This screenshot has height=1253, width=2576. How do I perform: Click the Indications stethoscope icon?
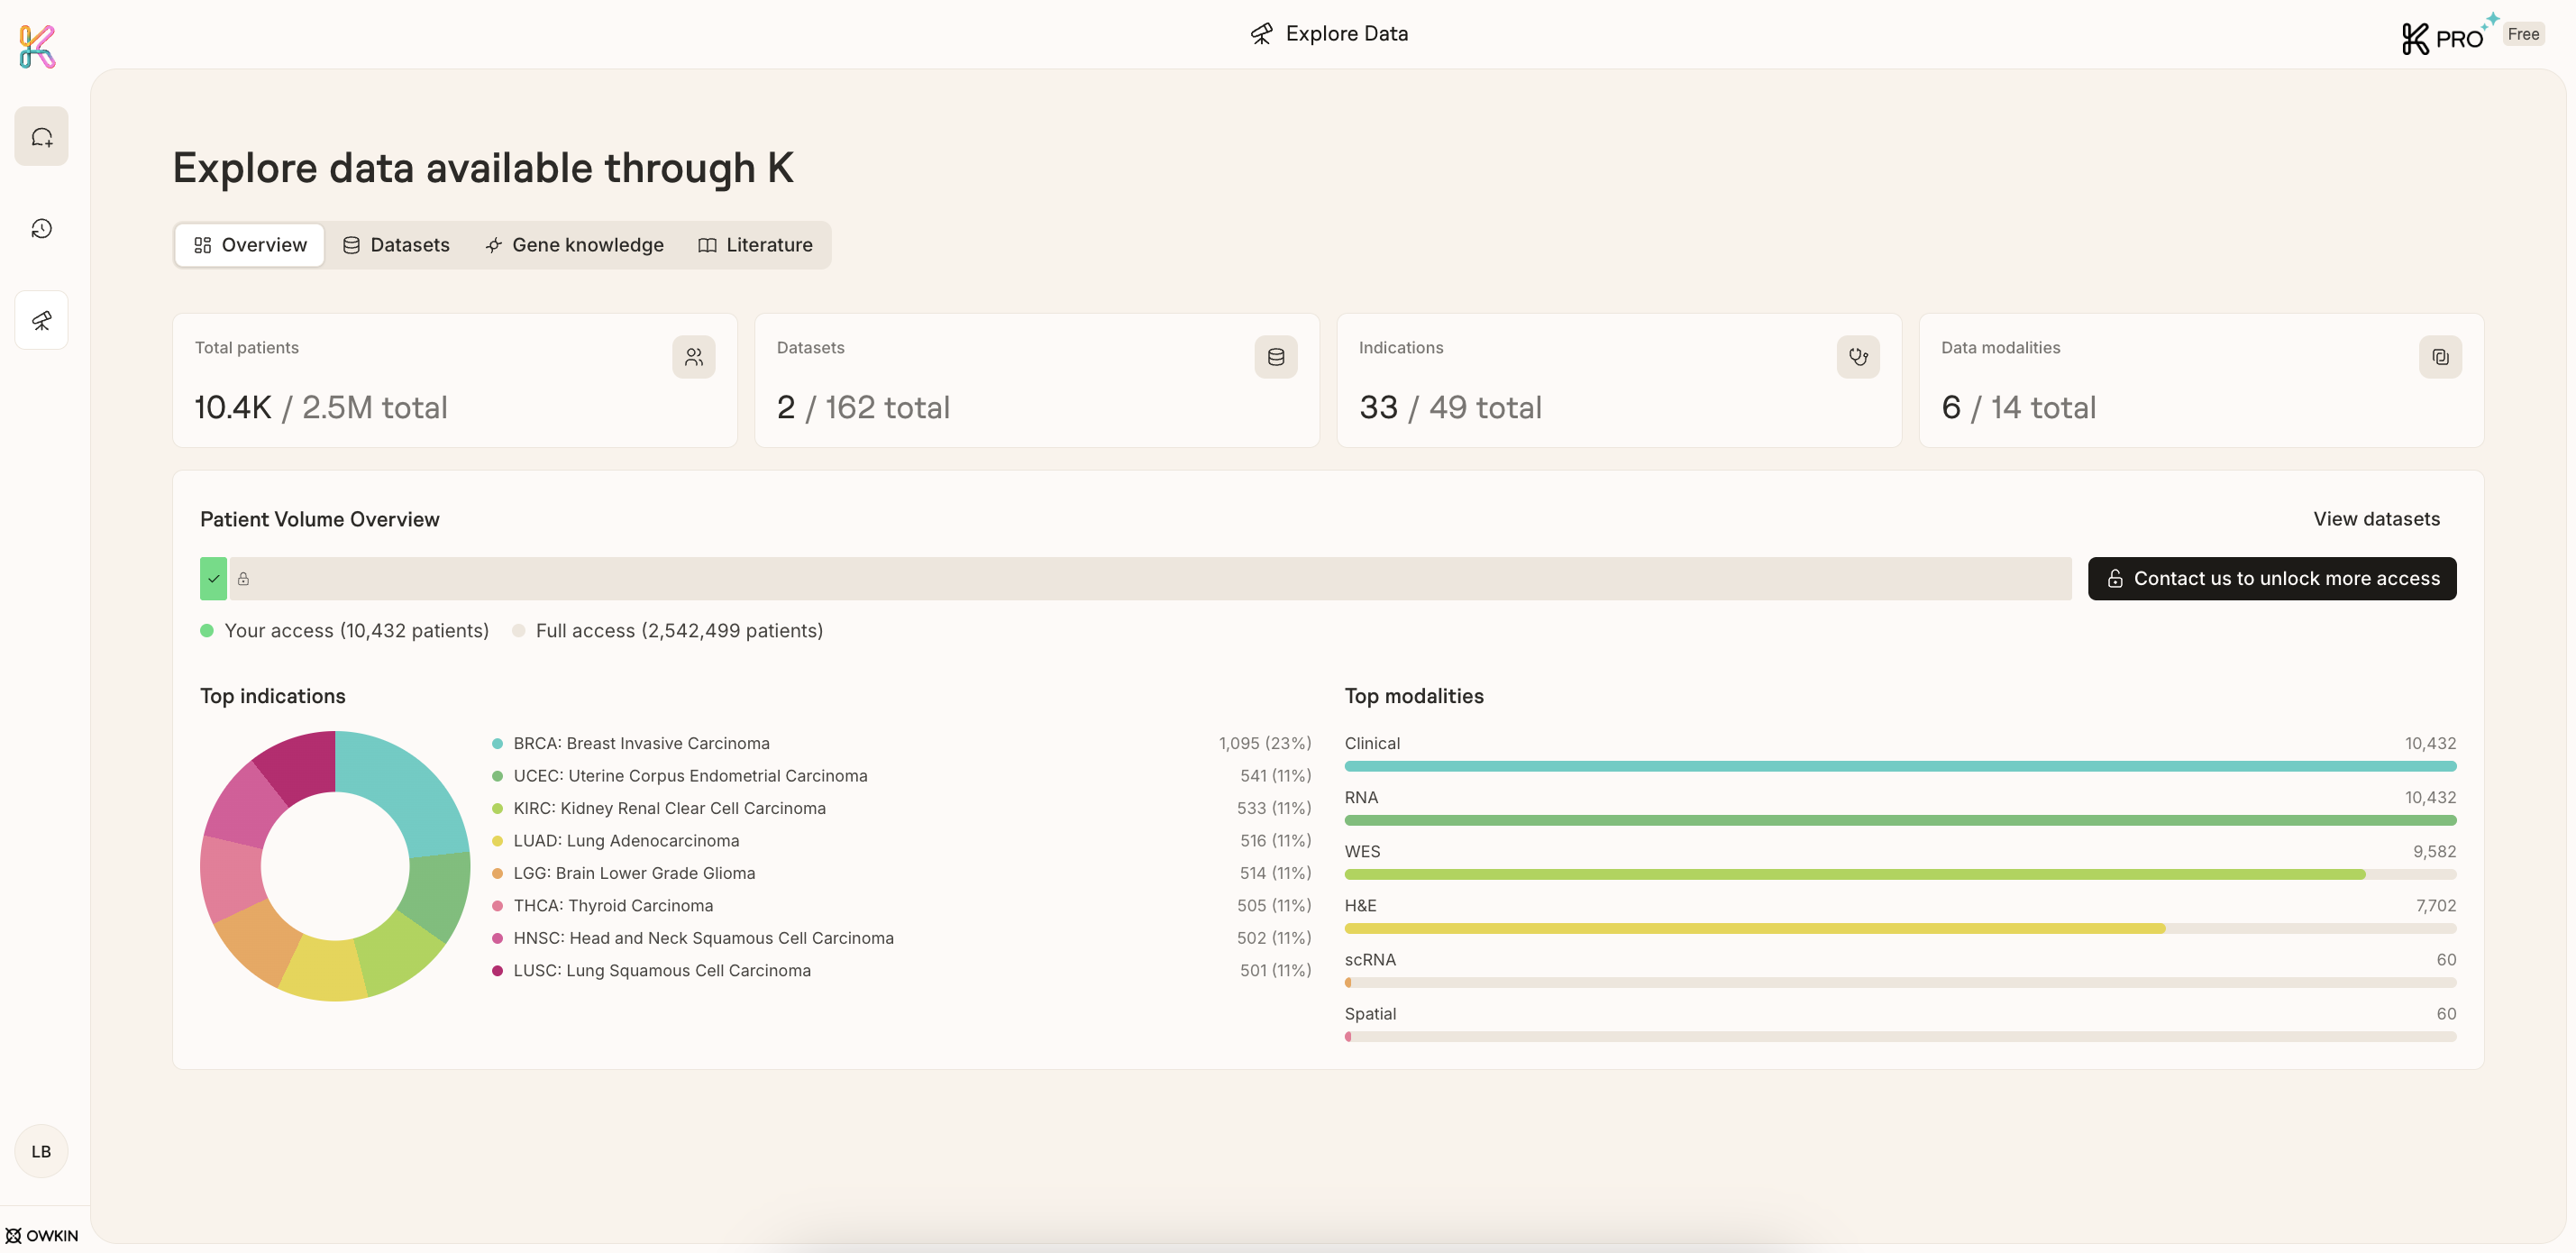click(1857, 356)
